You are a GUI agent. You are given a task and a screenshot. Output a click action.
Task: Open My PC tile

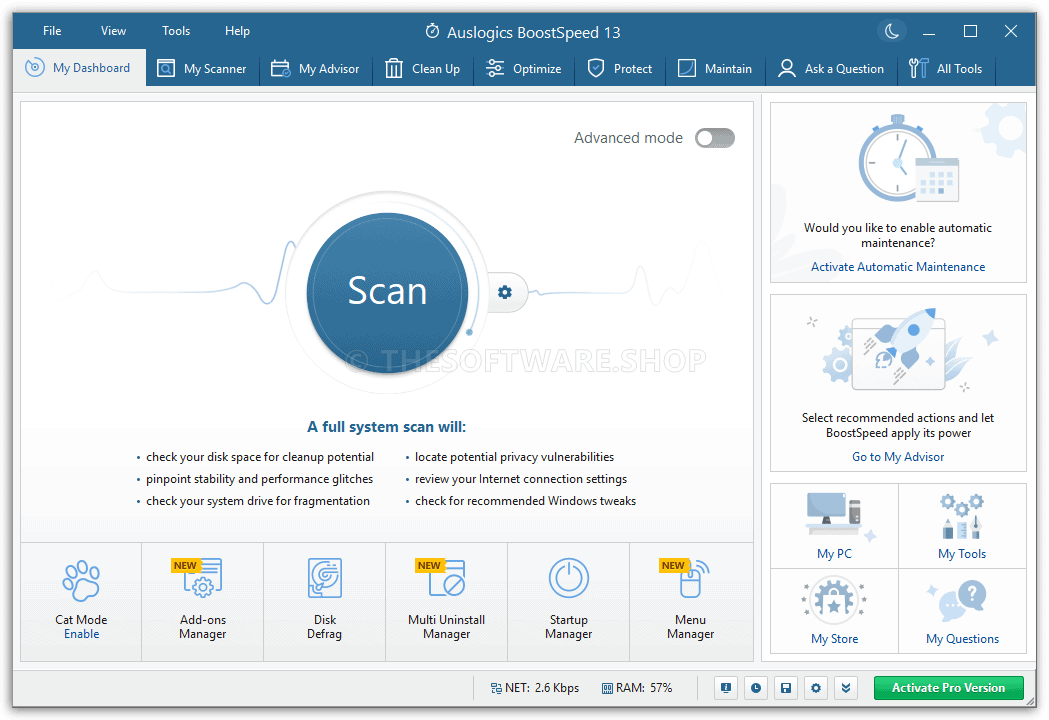(834, 526)
